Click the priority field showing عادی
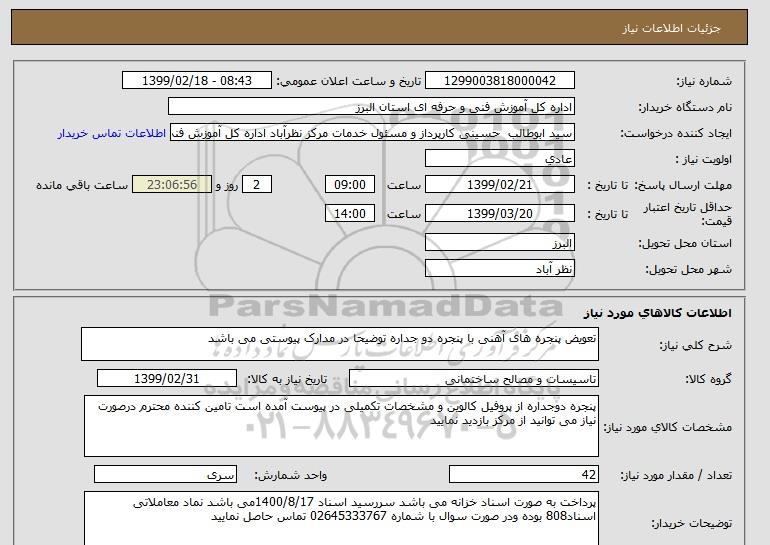 tap(499, 159)
